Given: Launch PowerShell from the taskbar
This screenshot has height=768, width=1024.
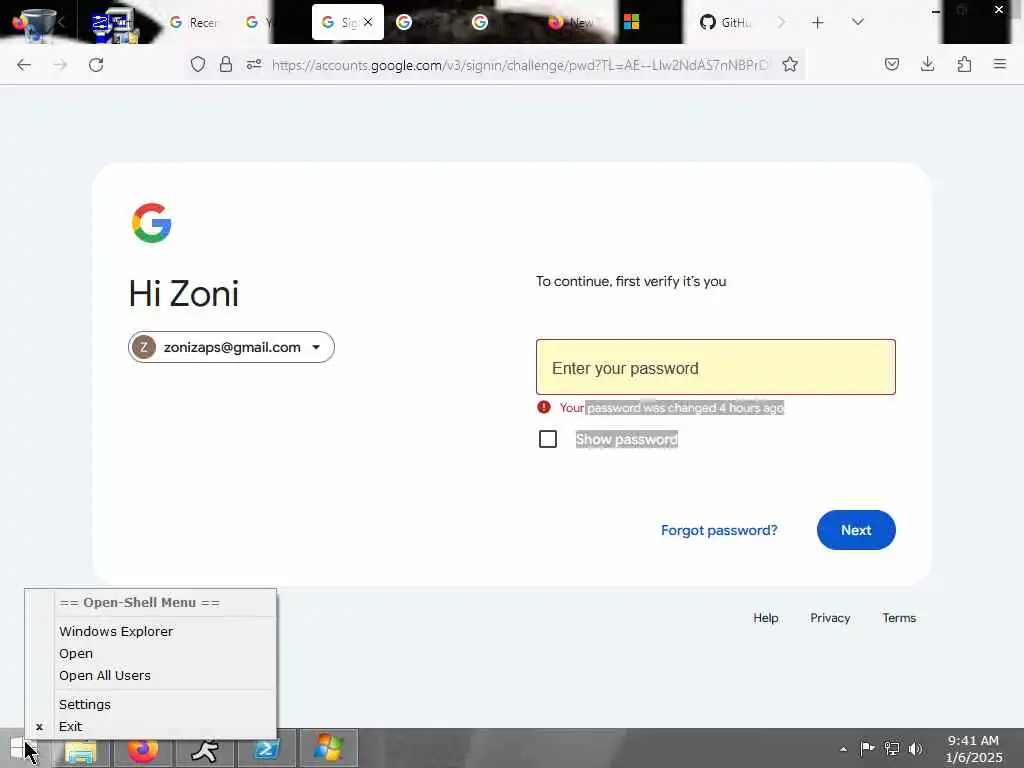Looking at the screenshot, I should (266, 749).
